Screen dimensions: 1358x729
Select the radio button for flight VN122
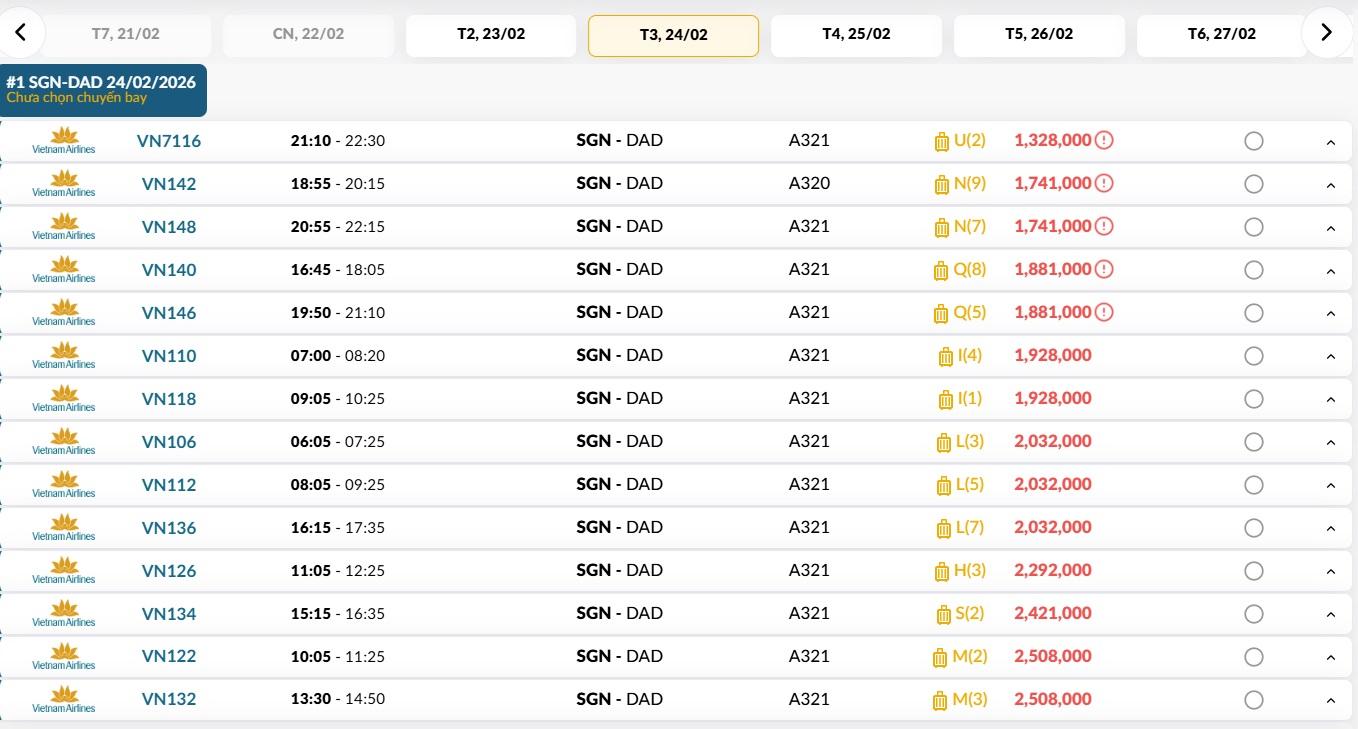click(1254, 657)
